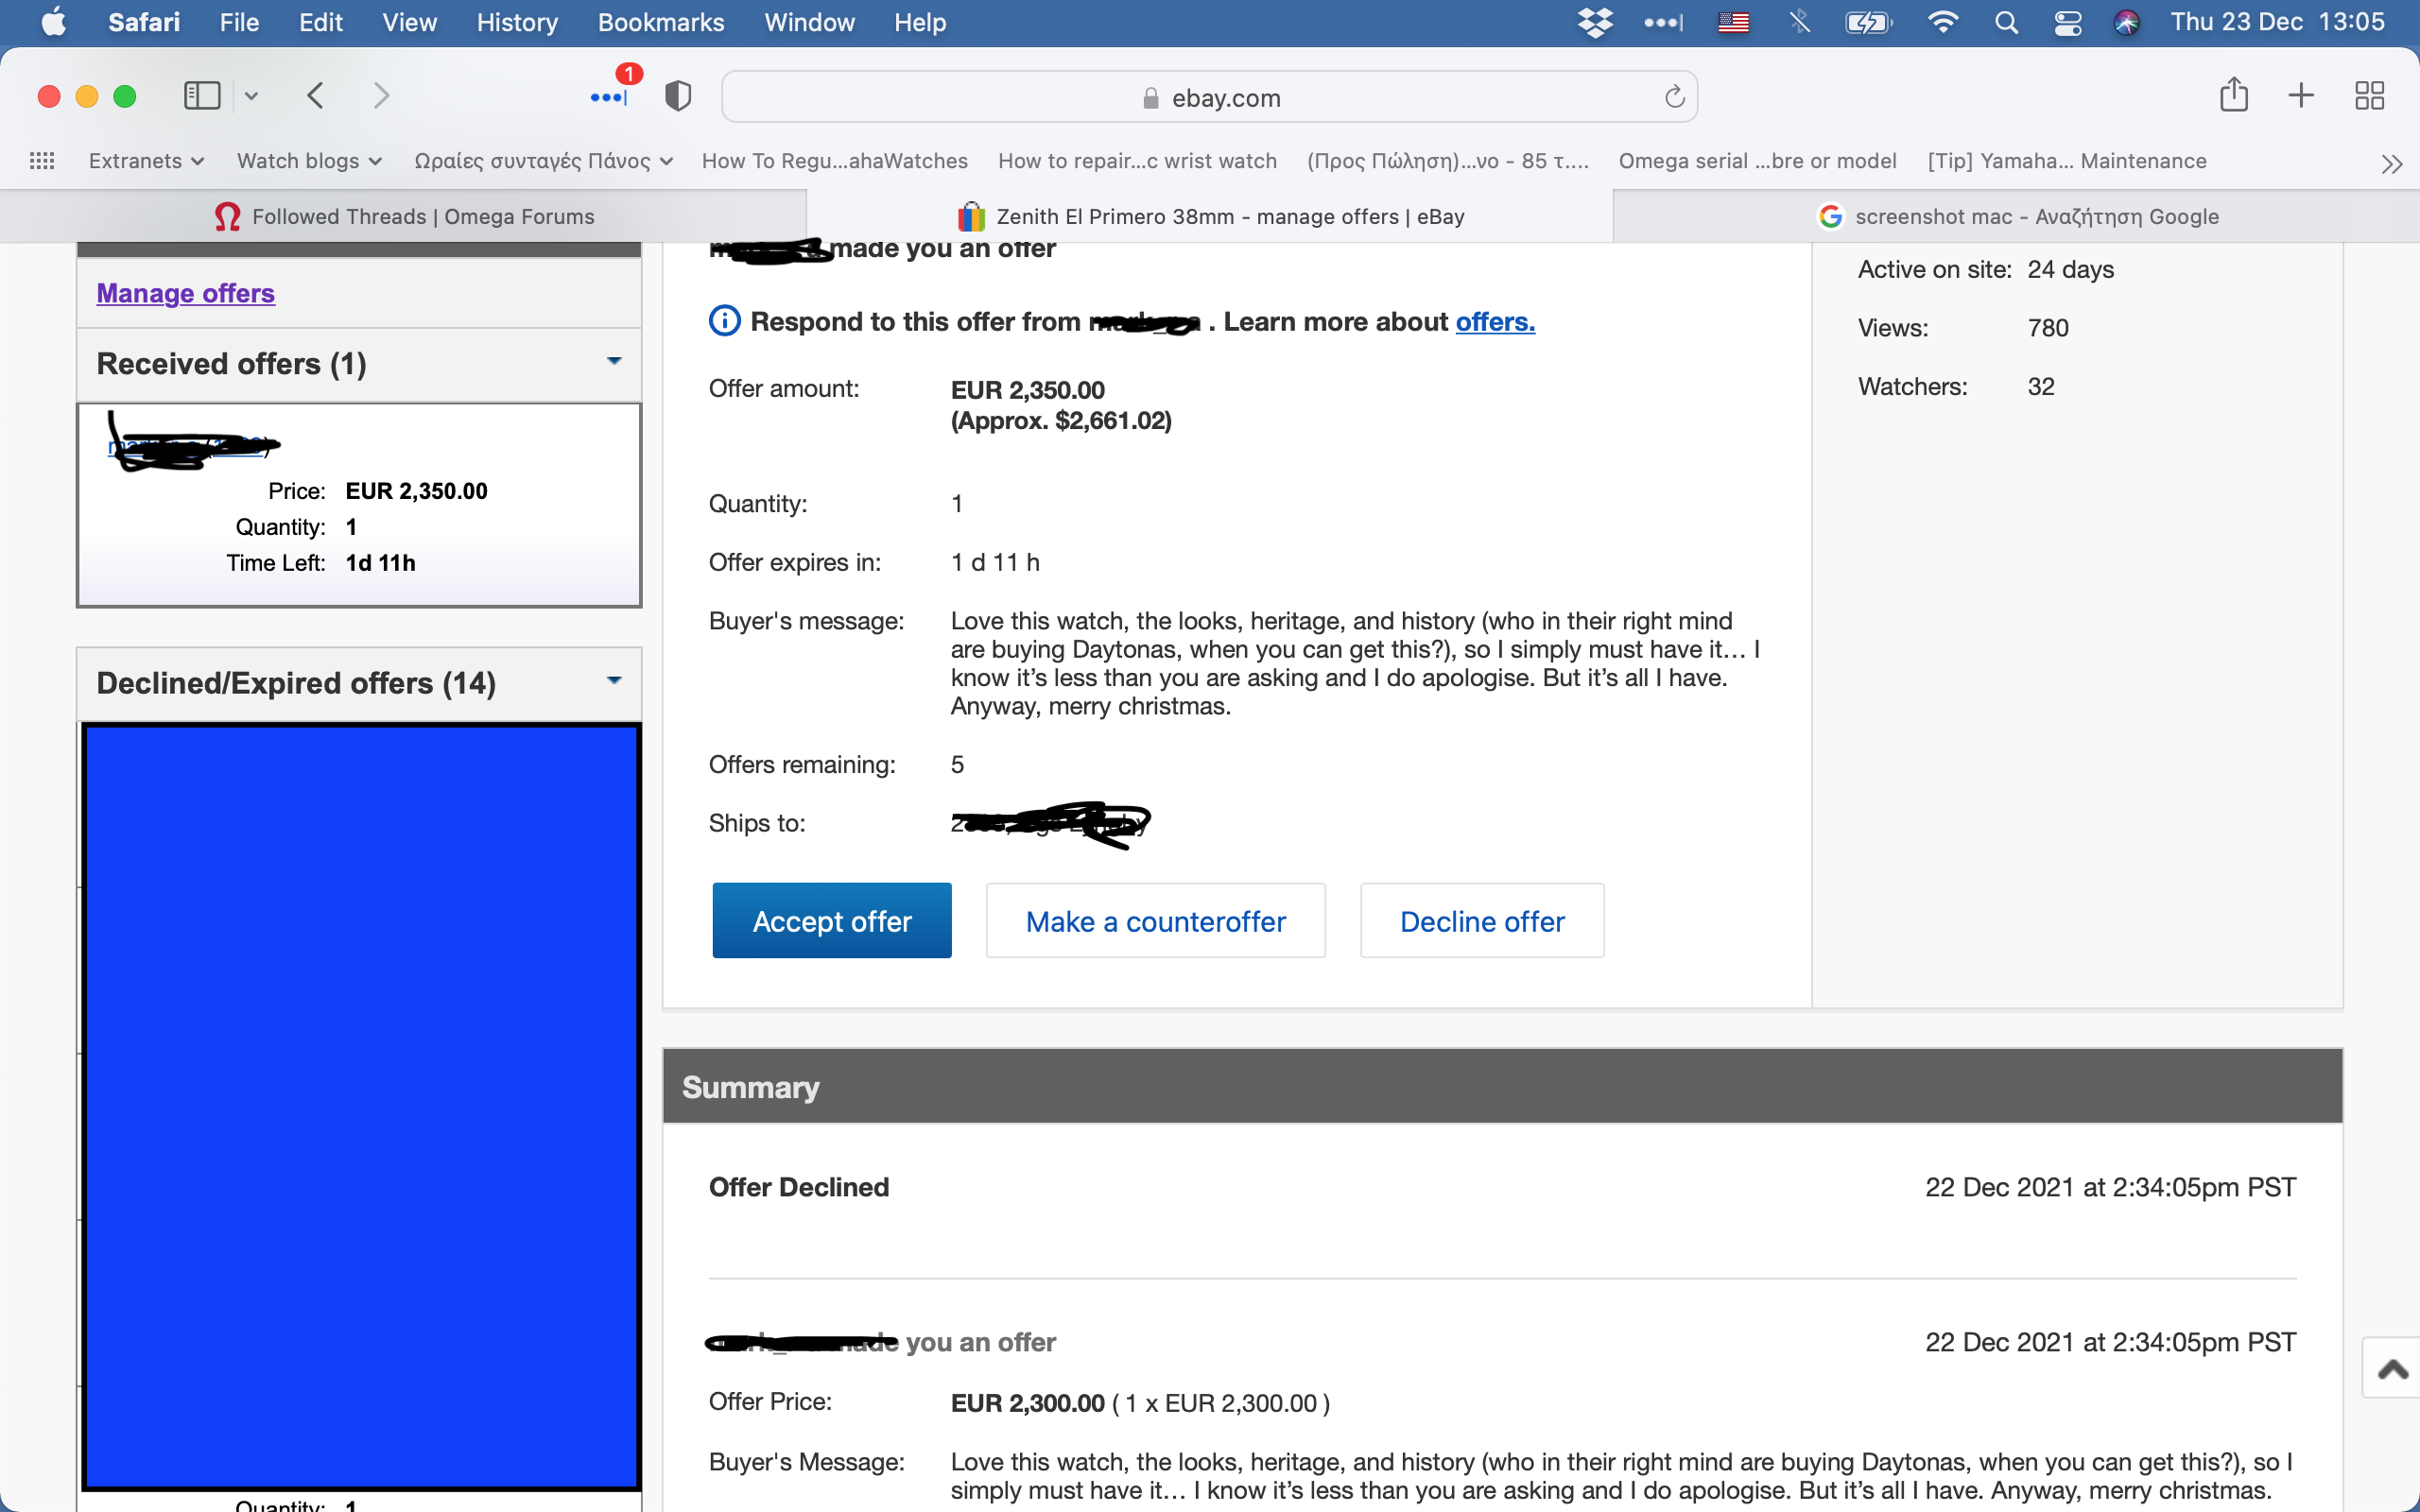Reload the ebay.com page
The image size is (2420, 1512).
[x=1674, y=97]
